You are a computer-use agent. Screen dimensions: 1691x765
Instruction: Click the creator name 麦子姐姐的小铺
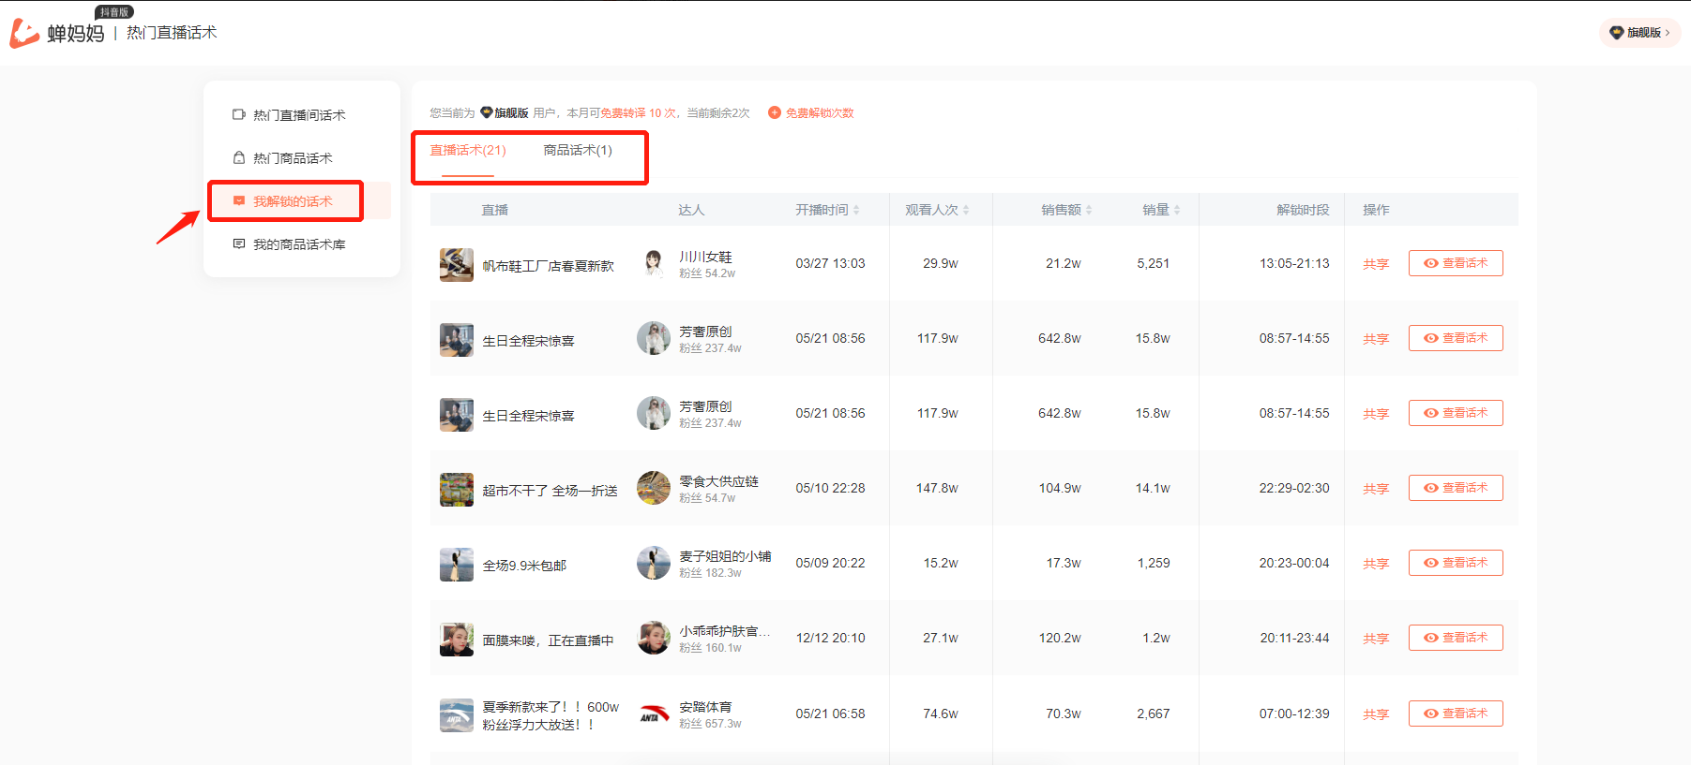(725, 556)
